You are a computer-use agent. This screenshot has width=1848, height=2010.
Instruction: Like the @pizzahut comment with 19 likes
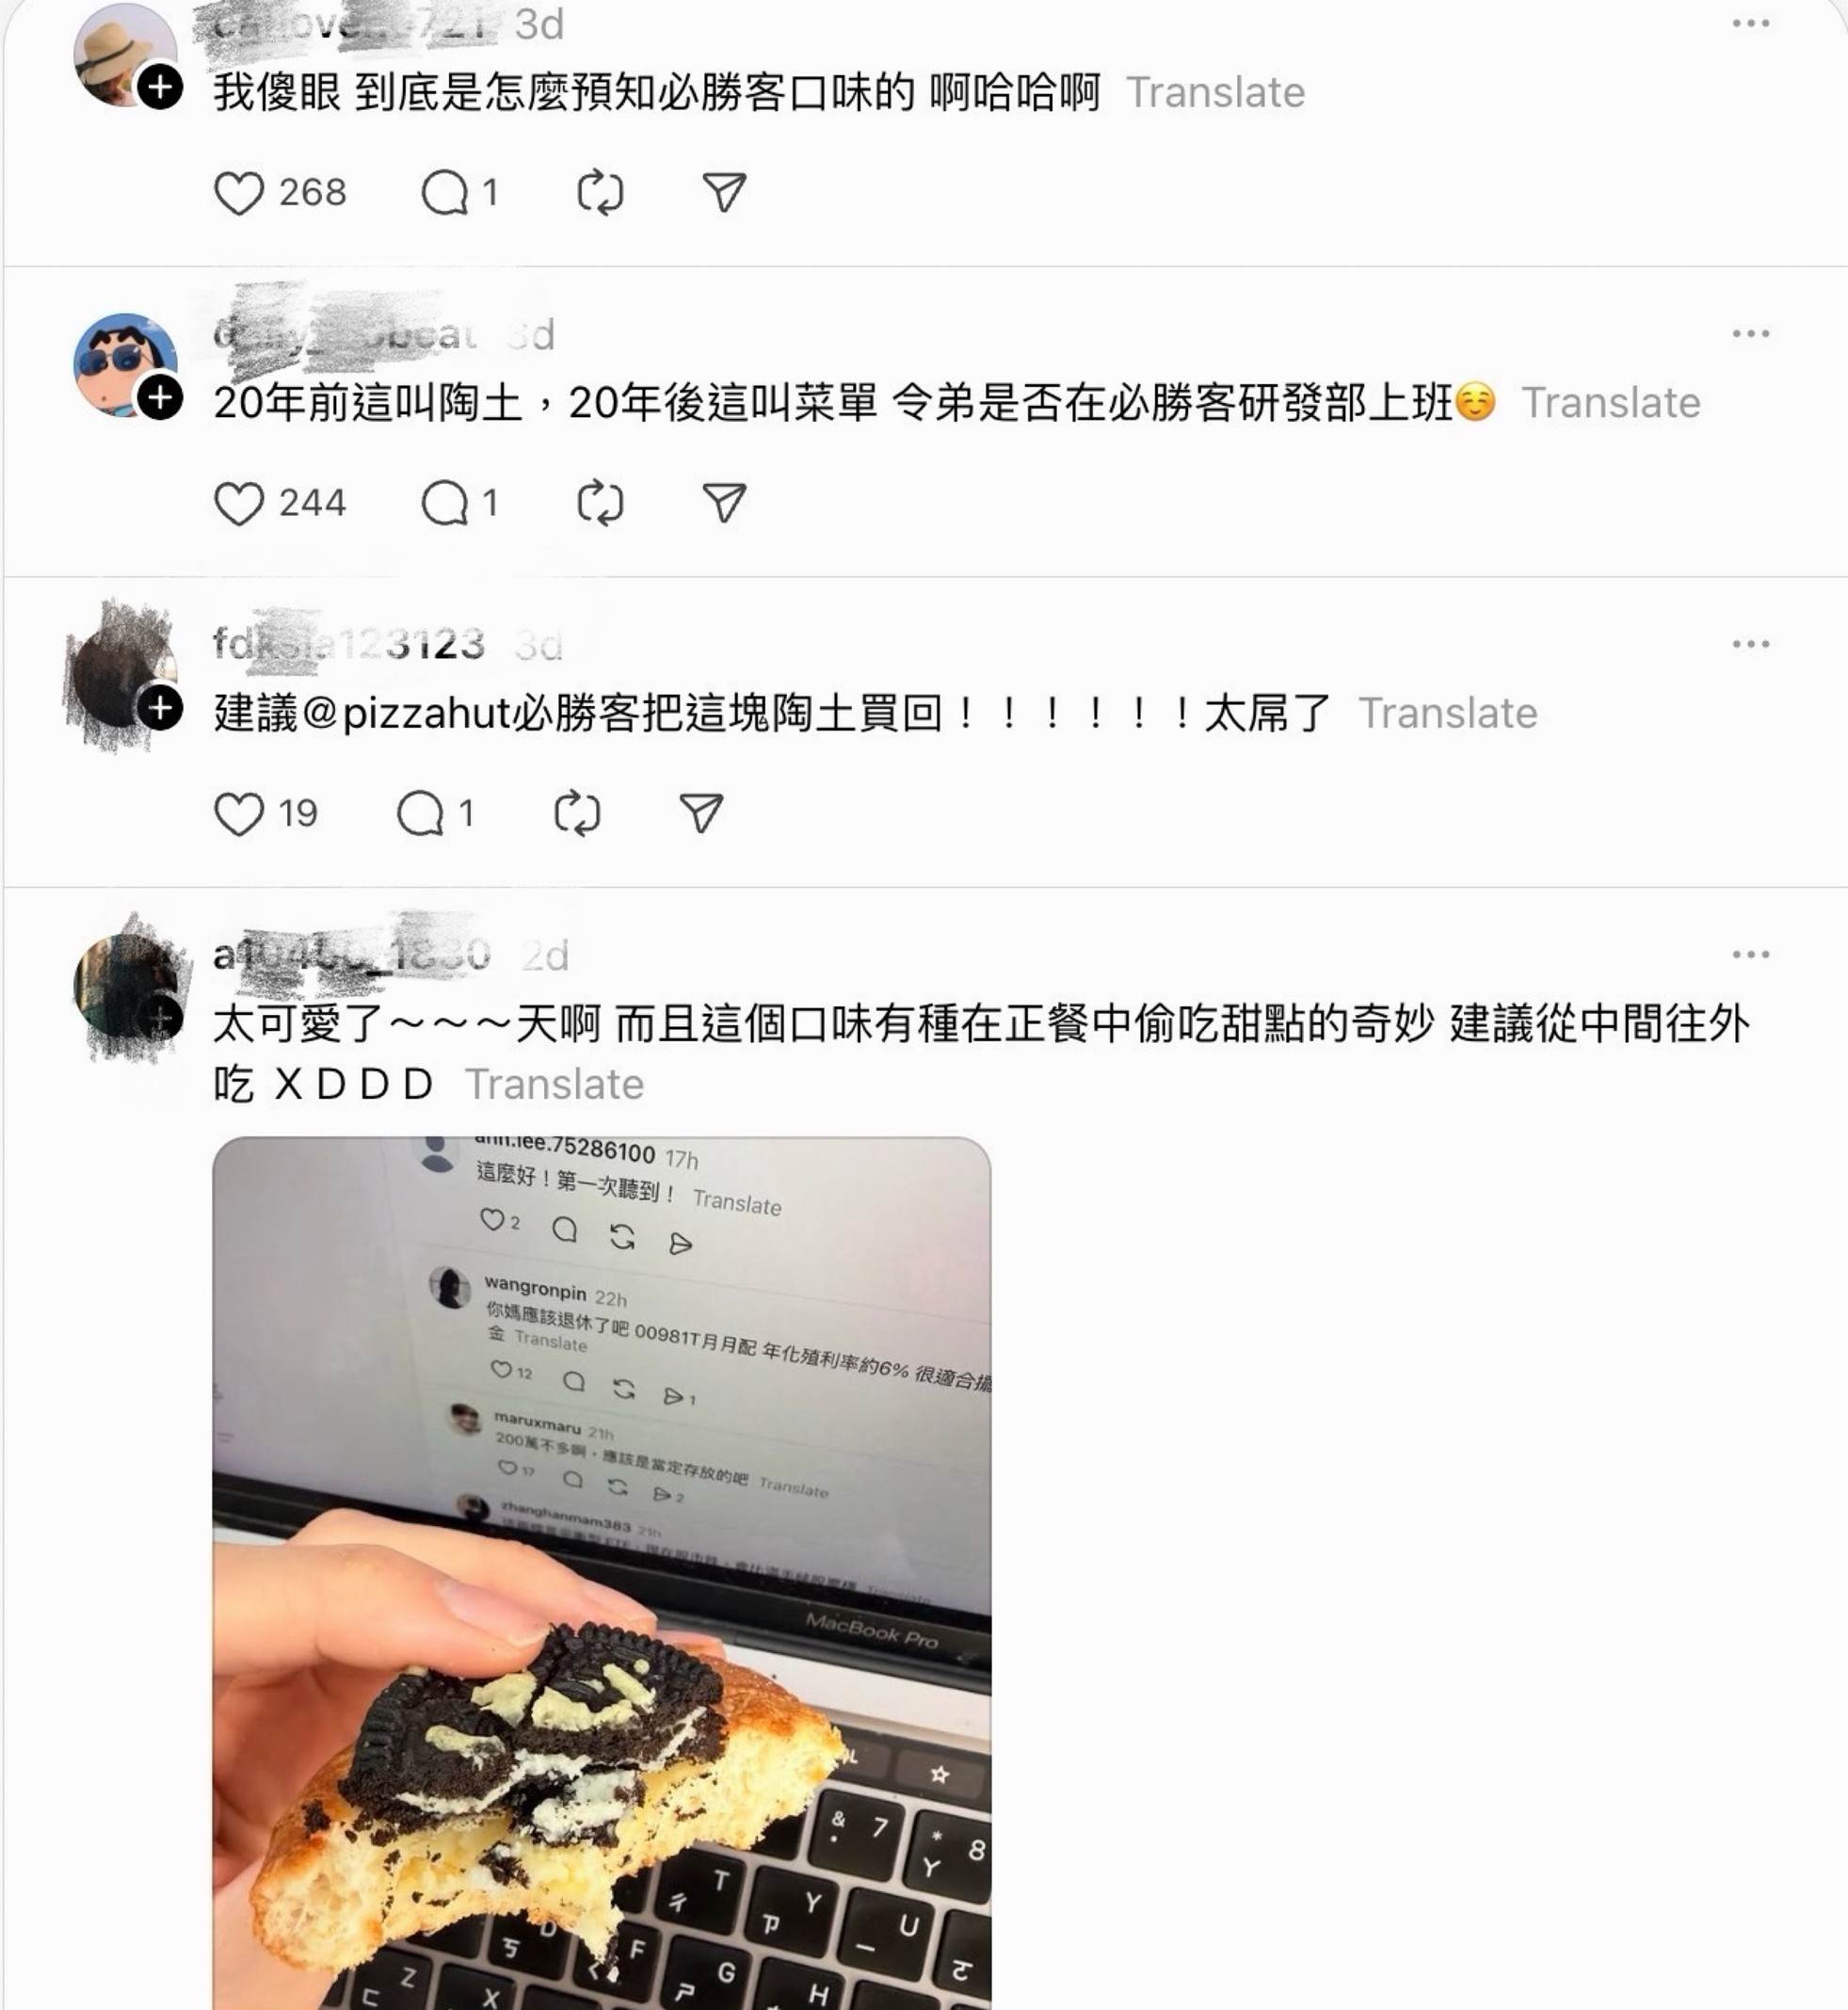(239, 813)
